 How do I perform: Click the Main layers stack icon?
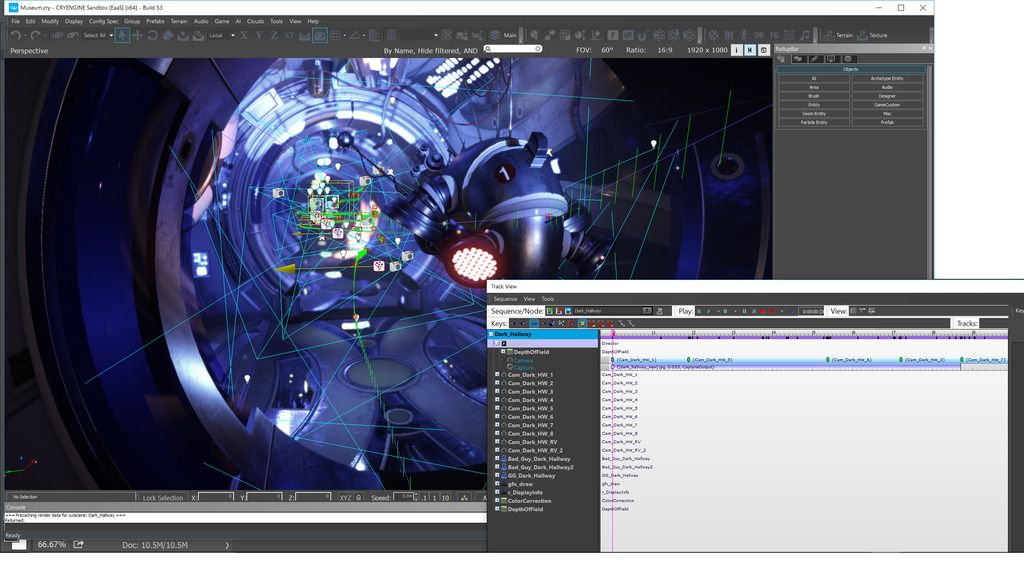pyautogui.click(x=495, y=35)
